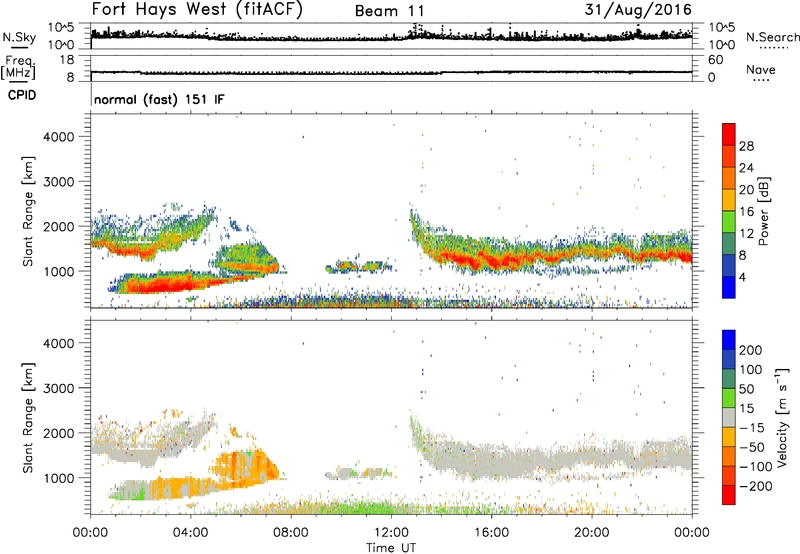
Task: Click the red top segment of Power color bar
Action: (x=729, y=134)
